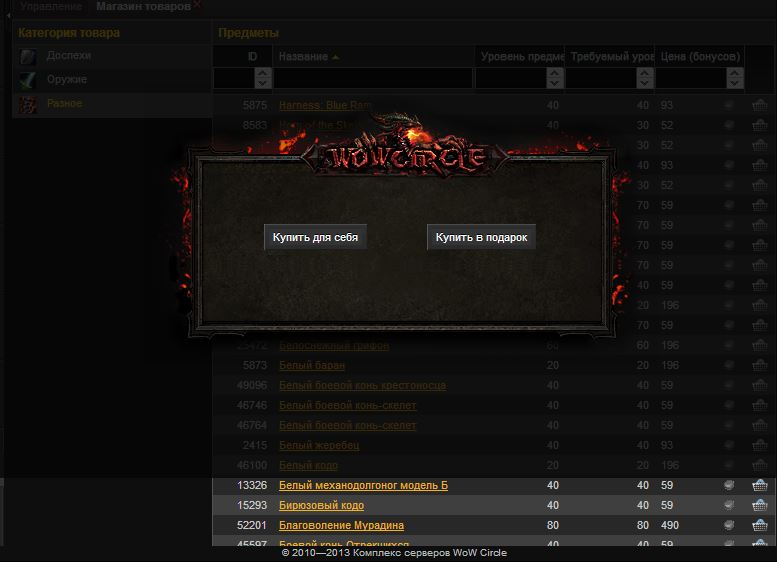This screenshot has height=562, width=777.
Task: Decrease the Цена filter value
Action: click(735, 83)
